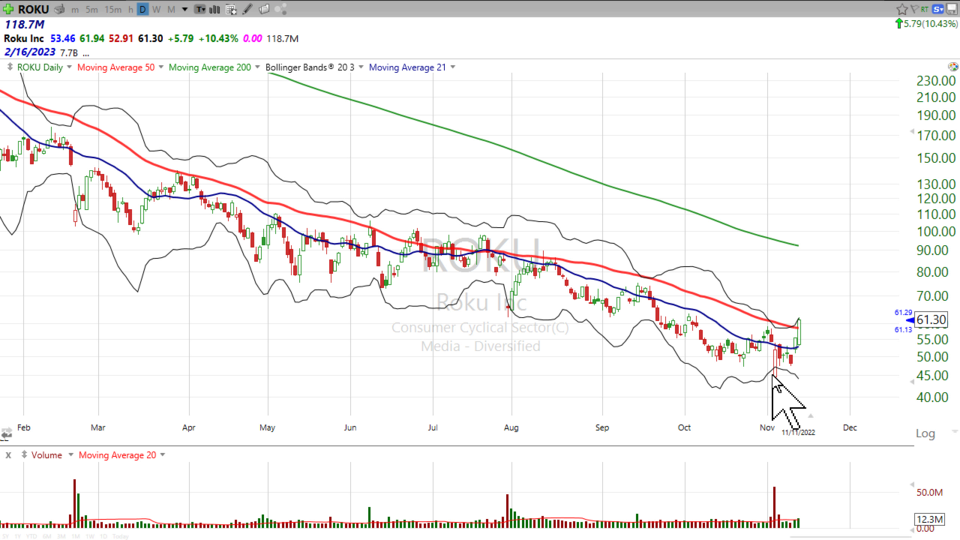Screen dimensions: 960x540
Task: Click the 61.30 current price marker
Action: pos(931,320)
